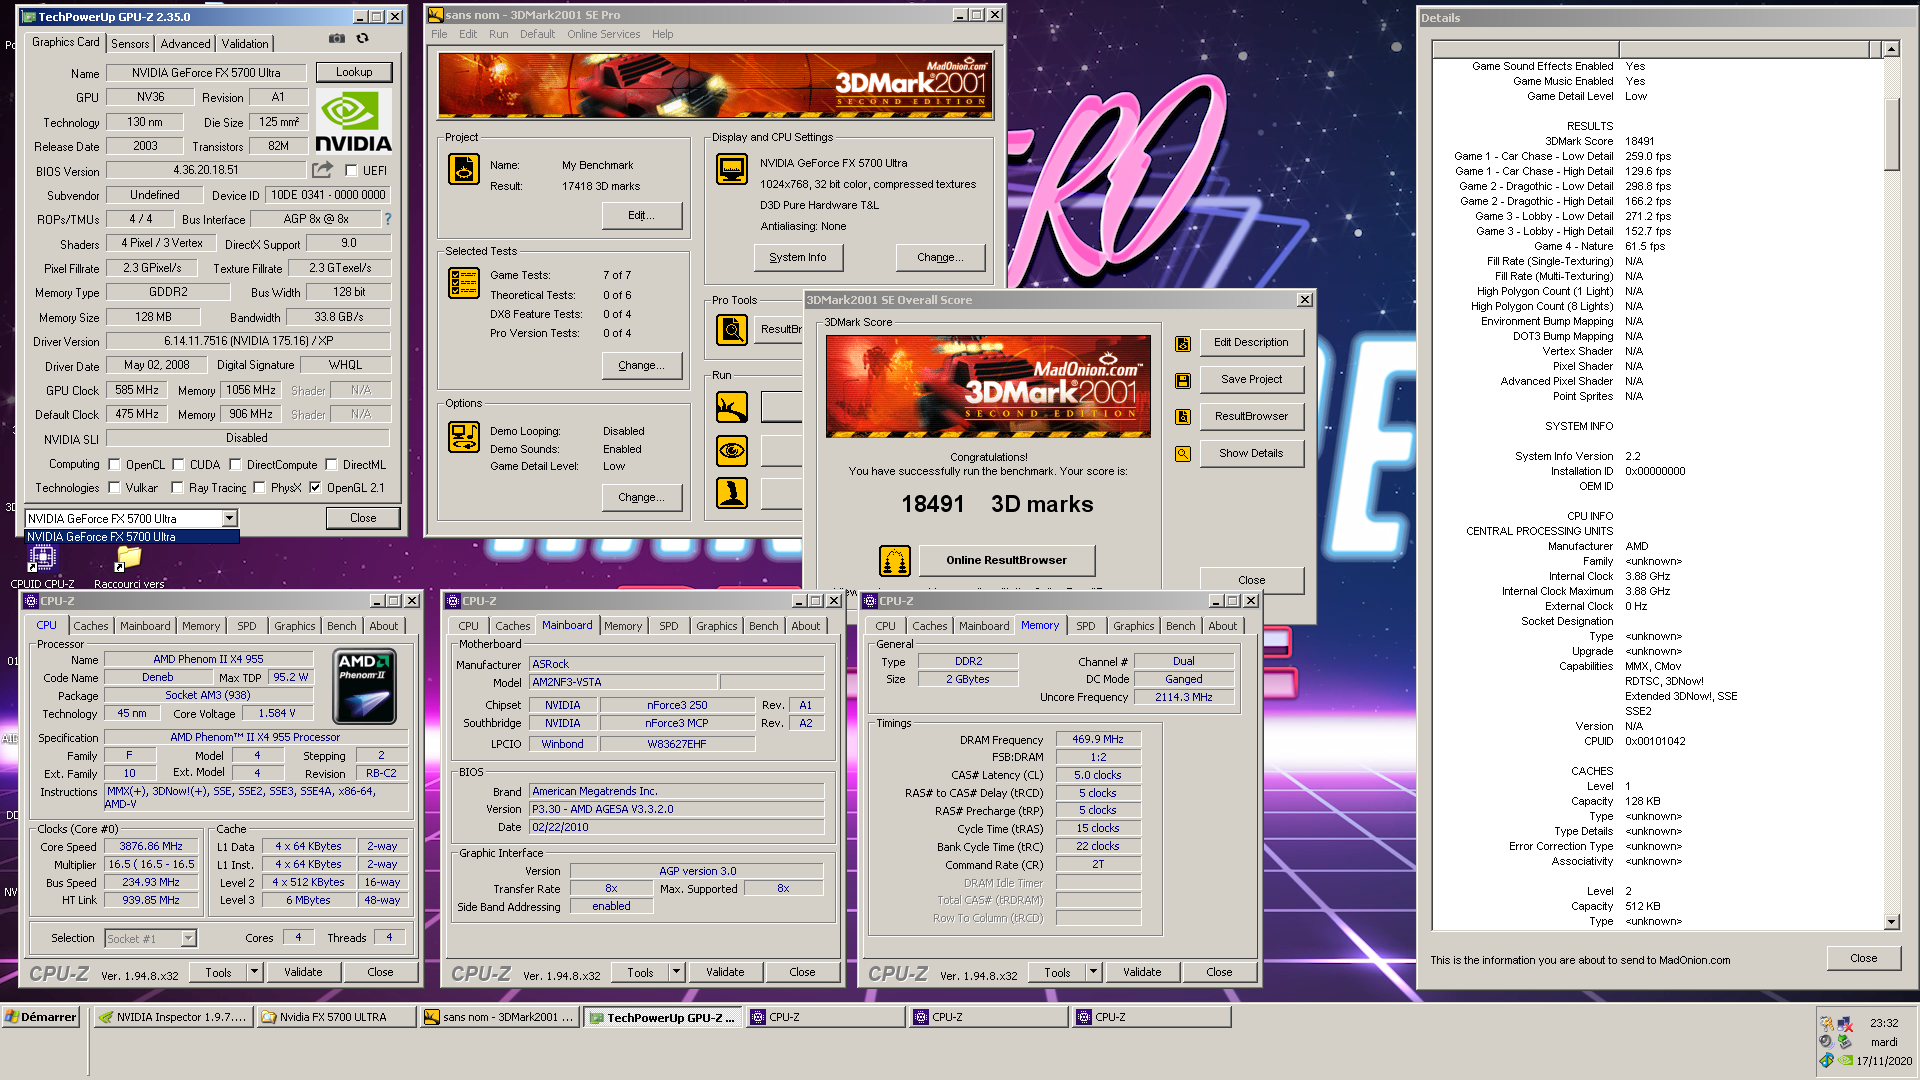Switch to the Sensors tab in GPU-Z
Viewport: 1920px width, 1080px height.
(130, 44)
